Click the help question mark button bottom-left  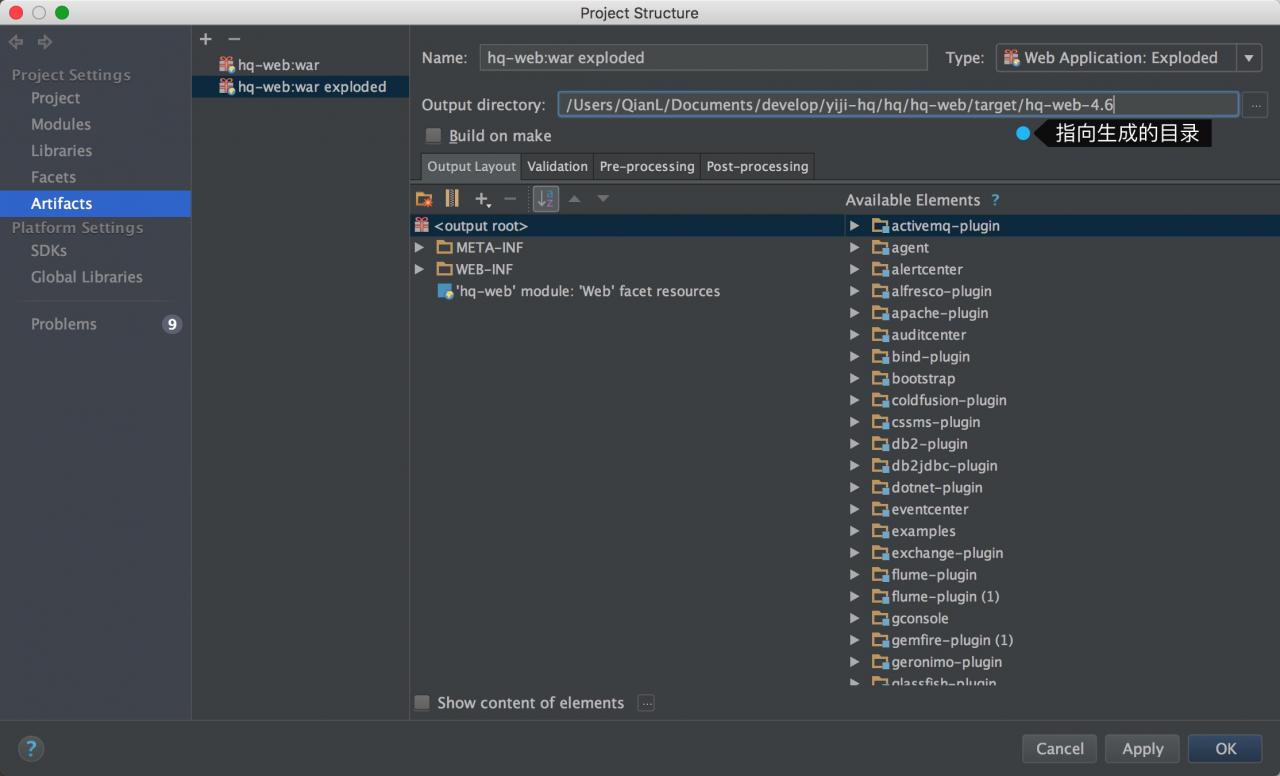click(31, 748)
